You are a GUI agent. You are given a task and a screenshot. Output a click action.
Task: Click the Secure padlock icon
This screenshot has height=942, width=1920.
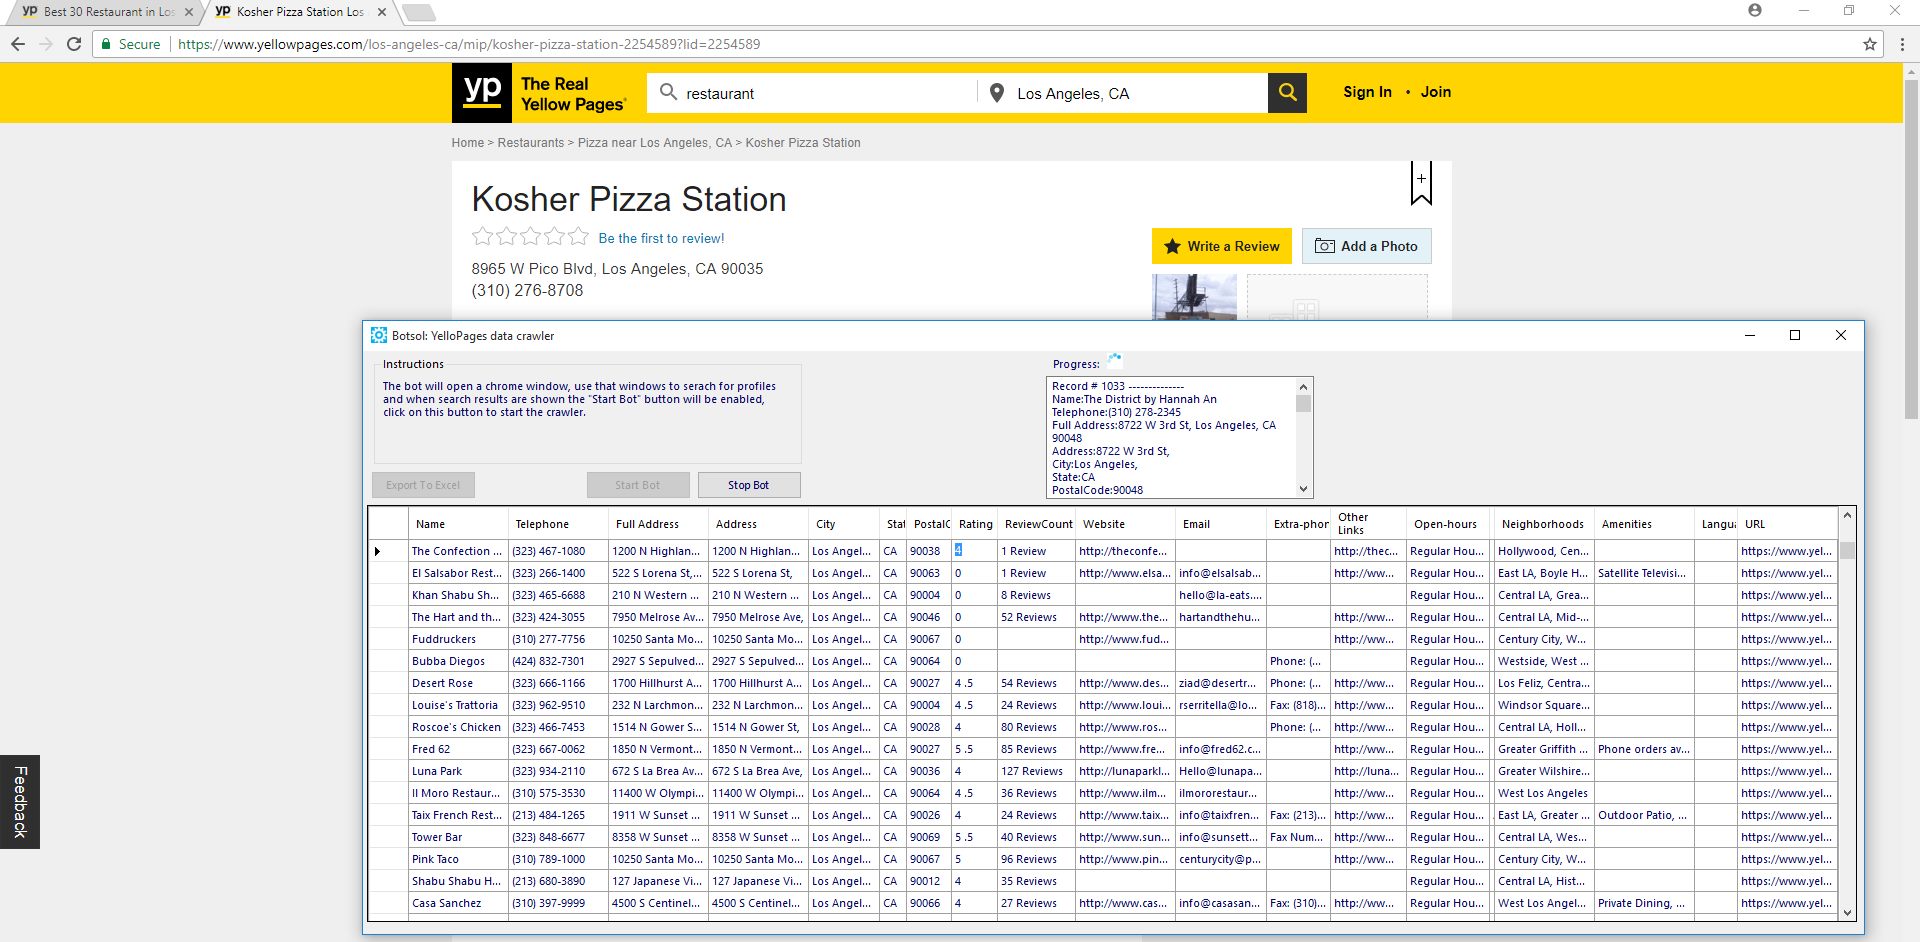(106, 44)
